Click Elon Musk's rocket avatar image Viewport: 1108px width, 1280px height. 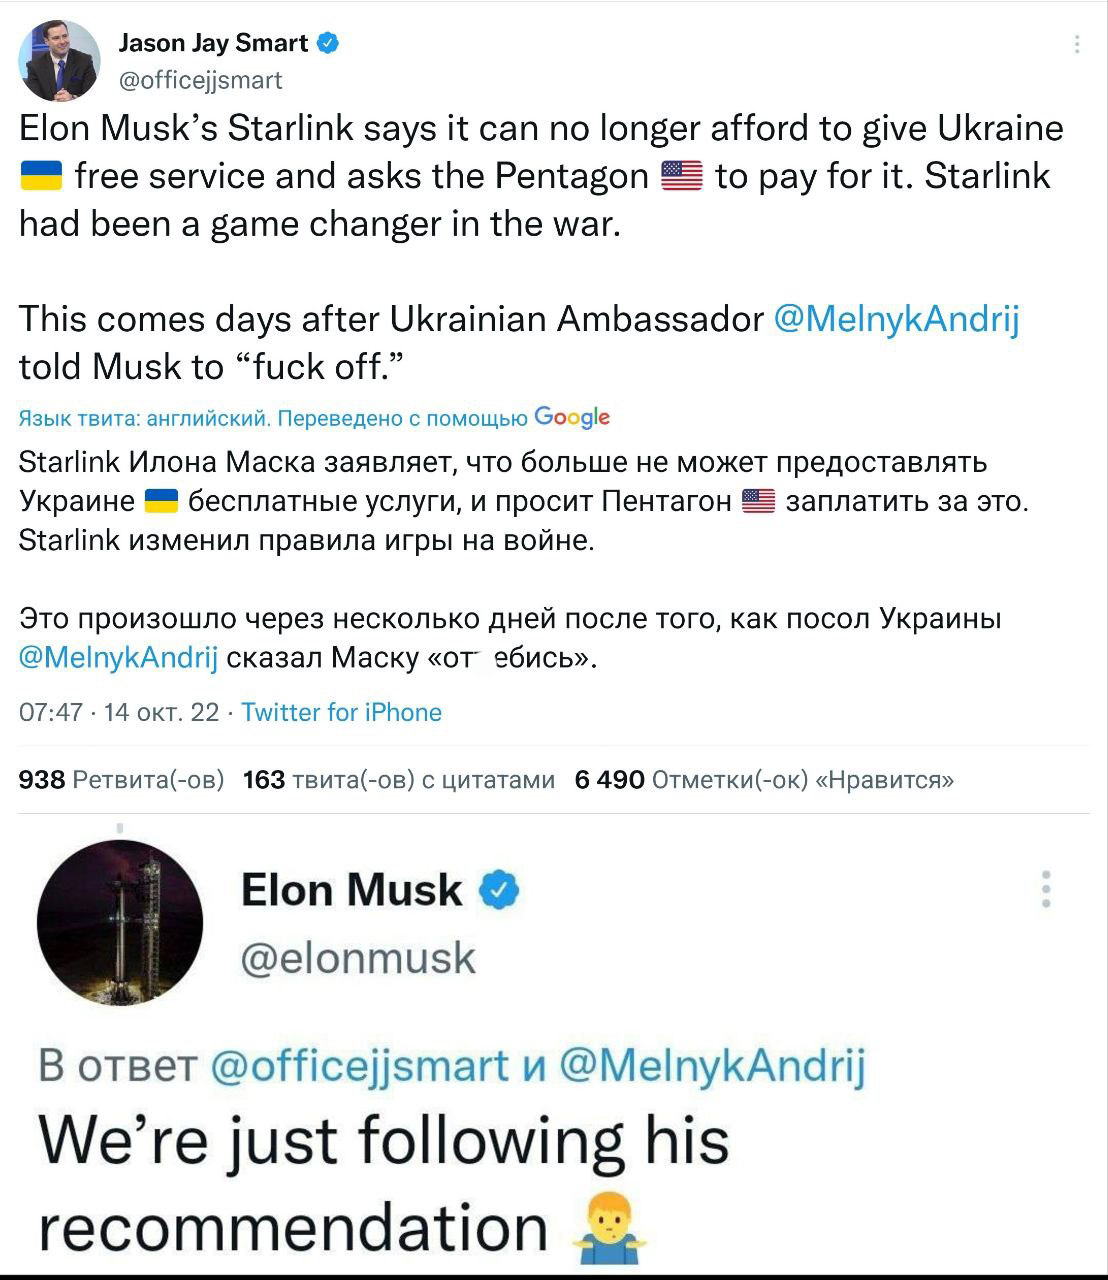pos(120,922)
